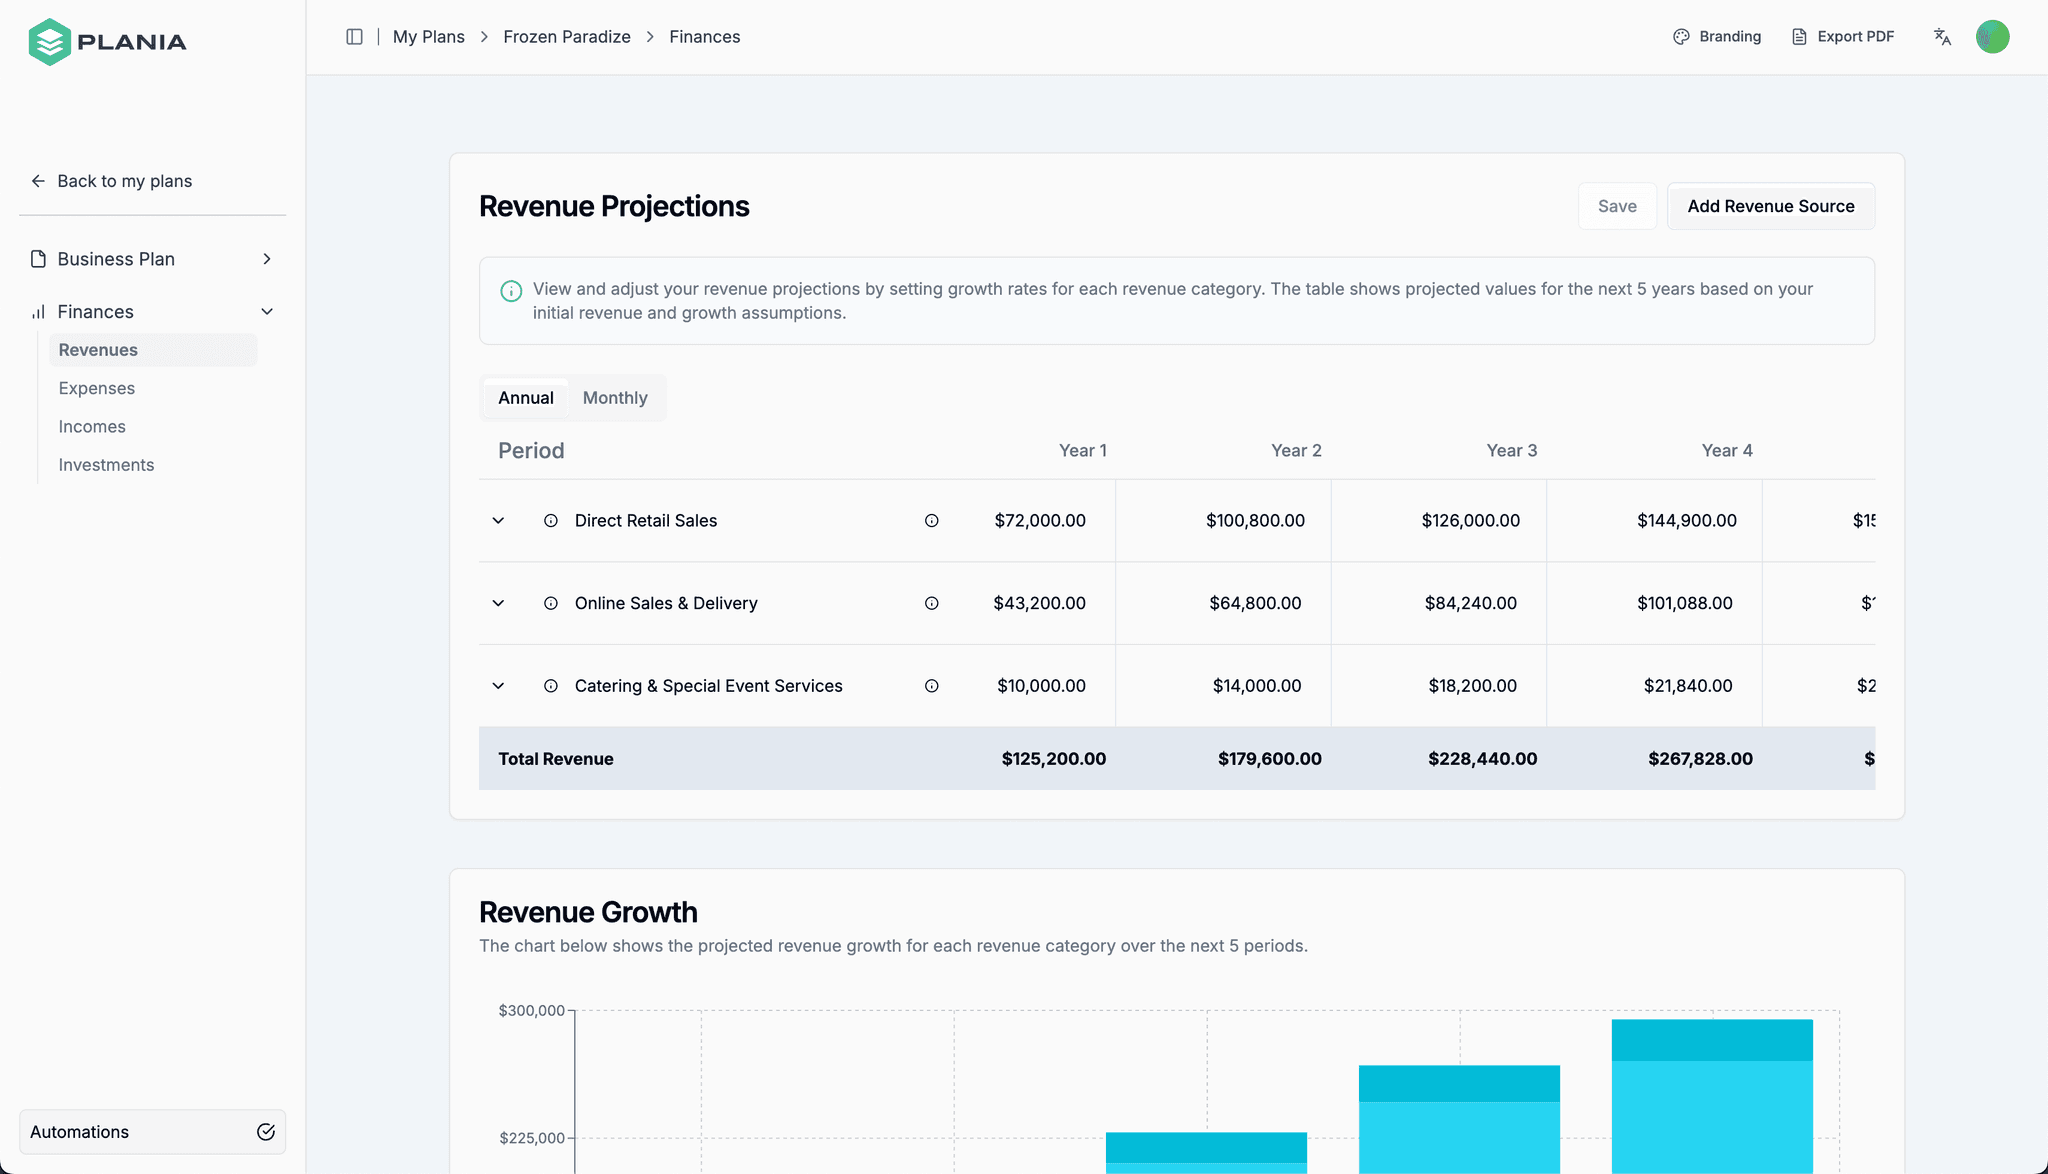Switch to the Monthly view

click(614, 397)
